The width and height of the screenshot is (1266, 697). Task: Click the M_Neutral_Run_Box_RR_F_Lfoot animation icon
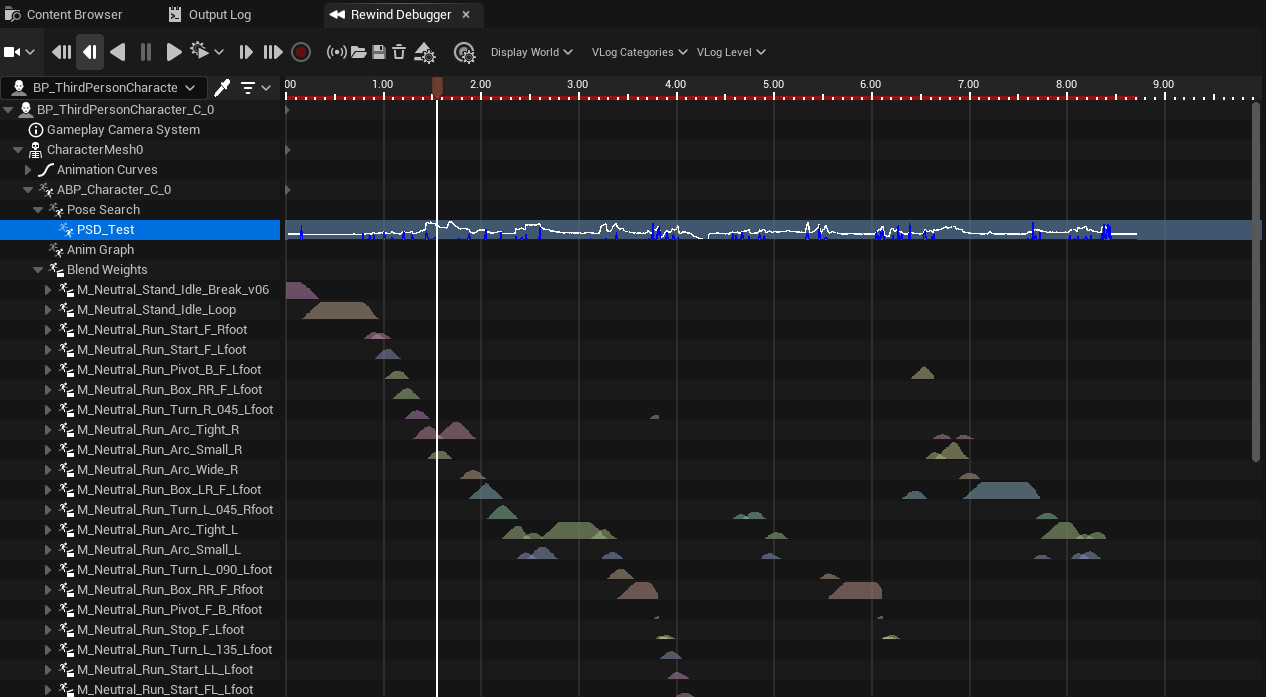[x=66, y=390]
